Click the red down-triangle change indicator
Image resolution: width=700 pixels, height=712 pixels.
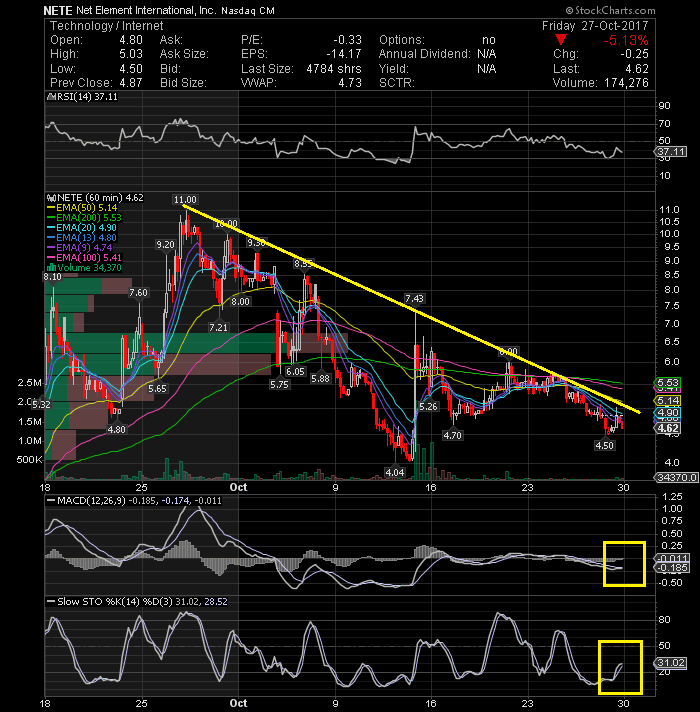(561, 40)
